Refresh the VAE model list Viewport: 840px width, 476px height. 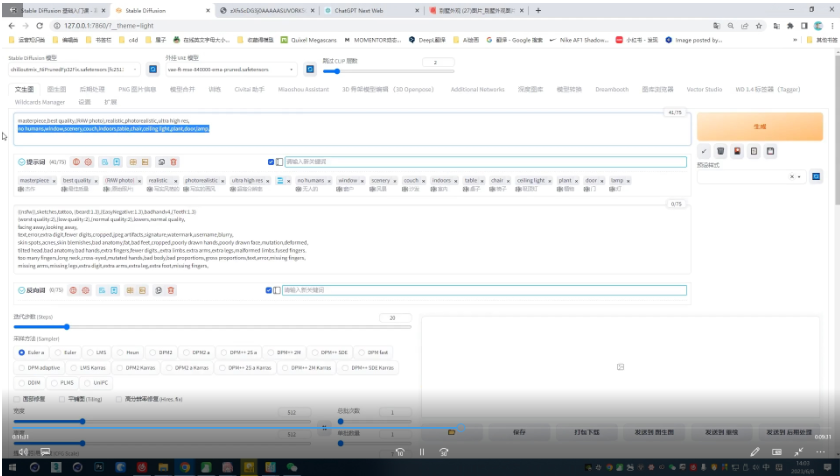(310, 69)
